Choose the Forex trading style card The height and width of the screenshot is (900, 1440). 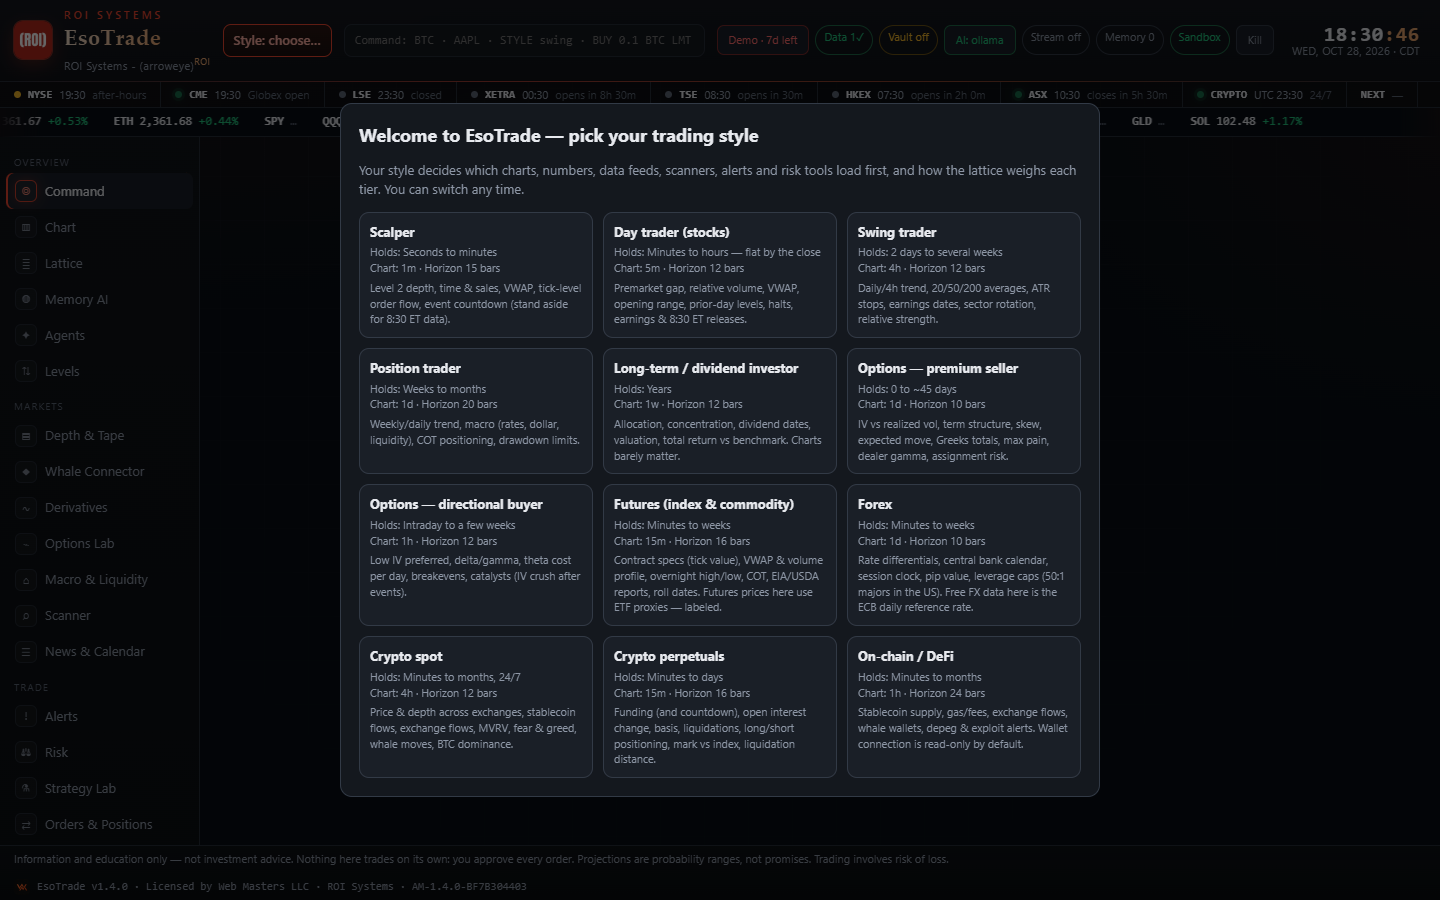click(x=964, y=555)
